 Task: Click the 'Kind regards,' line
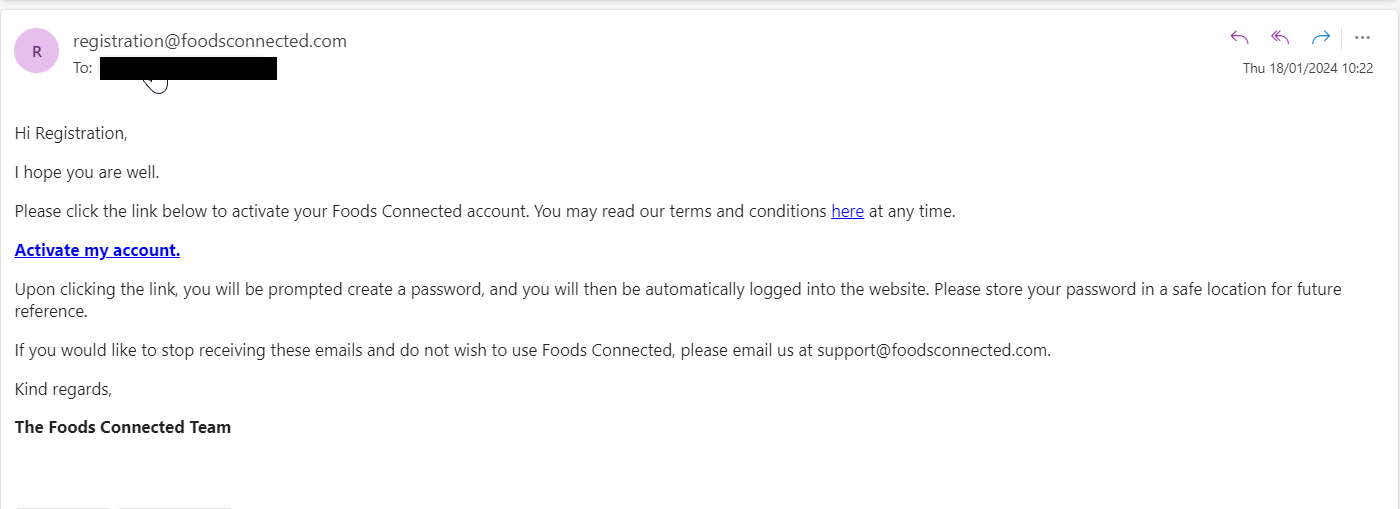63,389
